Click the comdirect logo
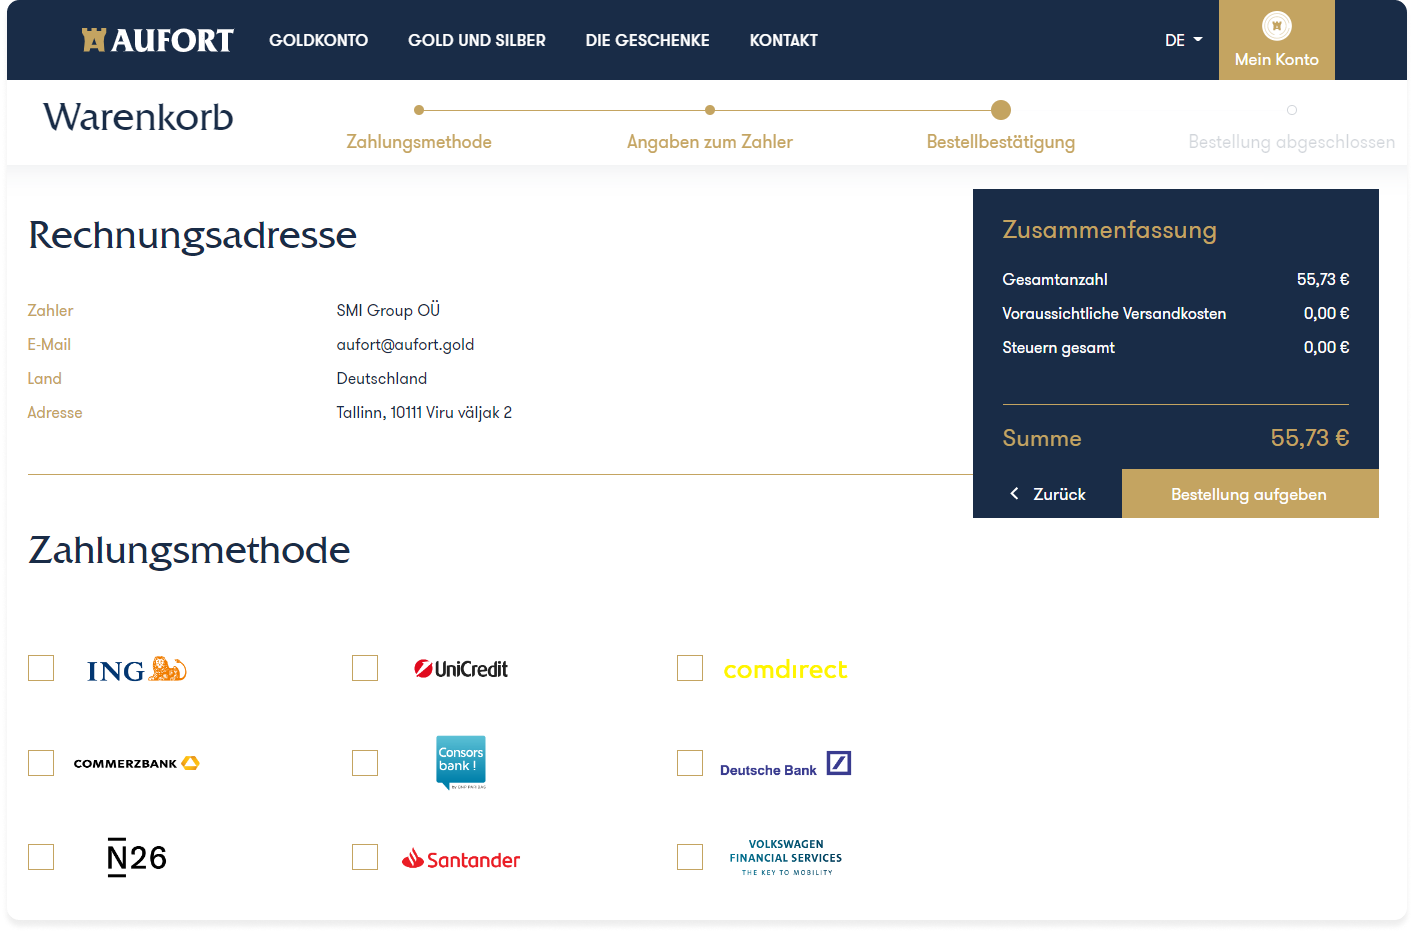The image size is (1414, 933). tap(785, 669)
